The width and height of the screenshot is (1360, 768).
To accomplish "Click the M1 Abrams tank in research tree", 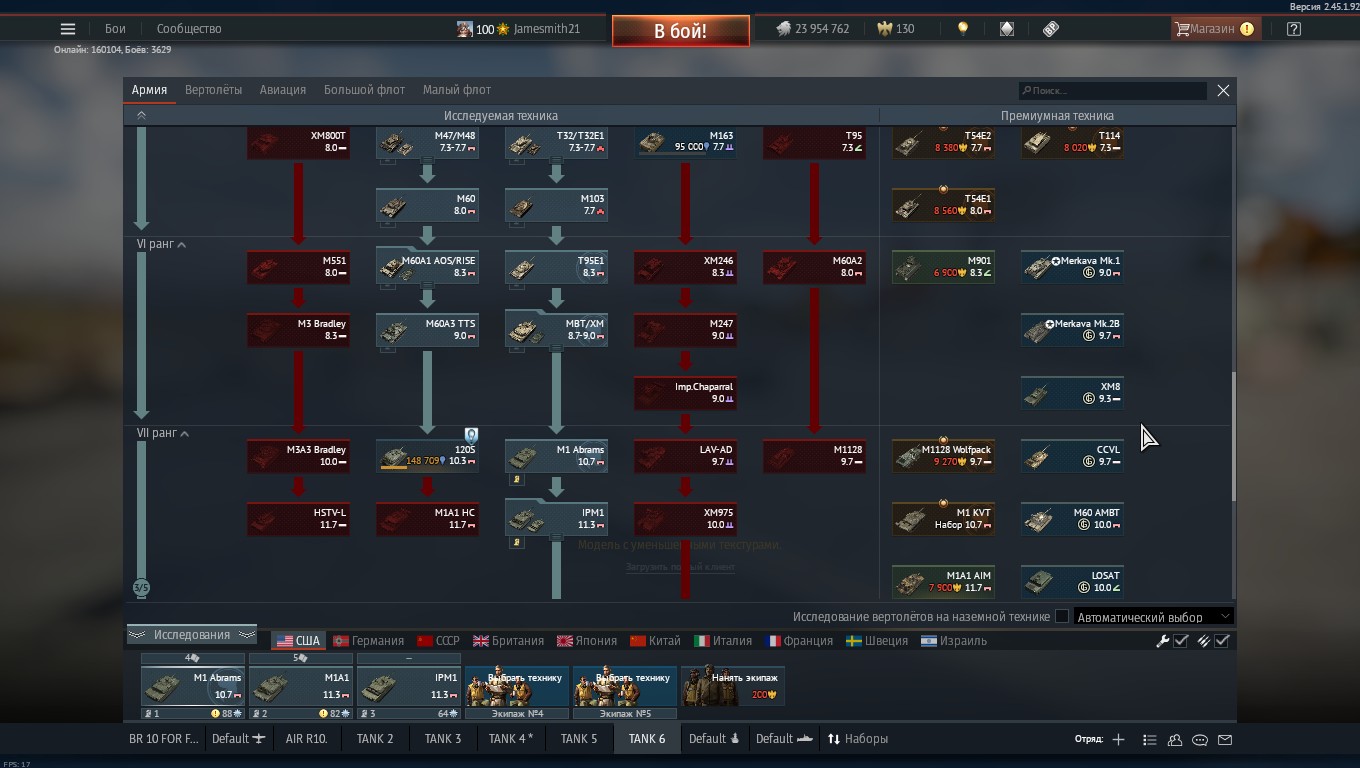I will (x=556, y=456).
